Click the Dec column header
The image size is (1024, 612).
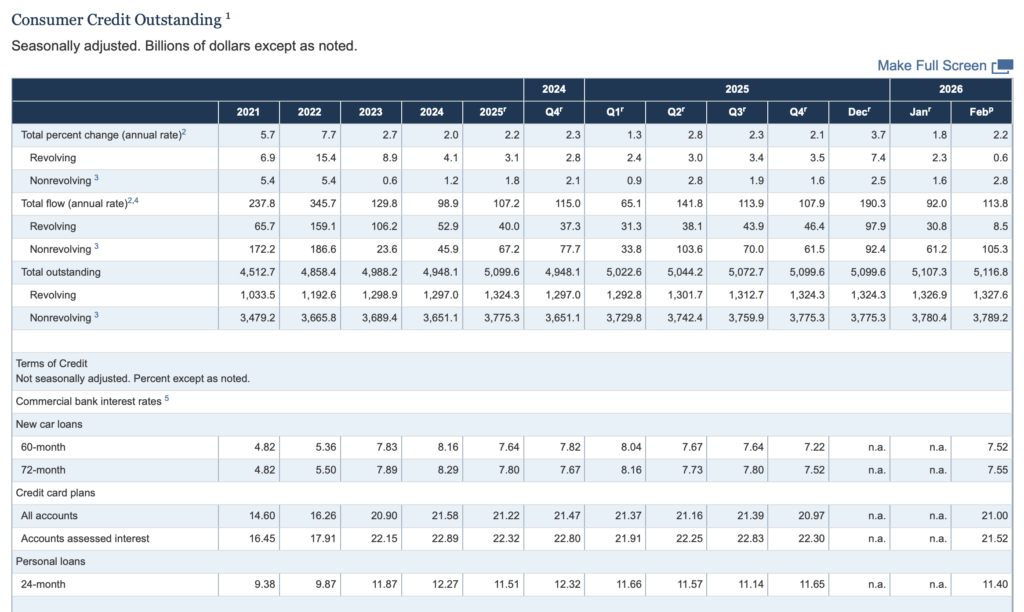tap(859, 112)
